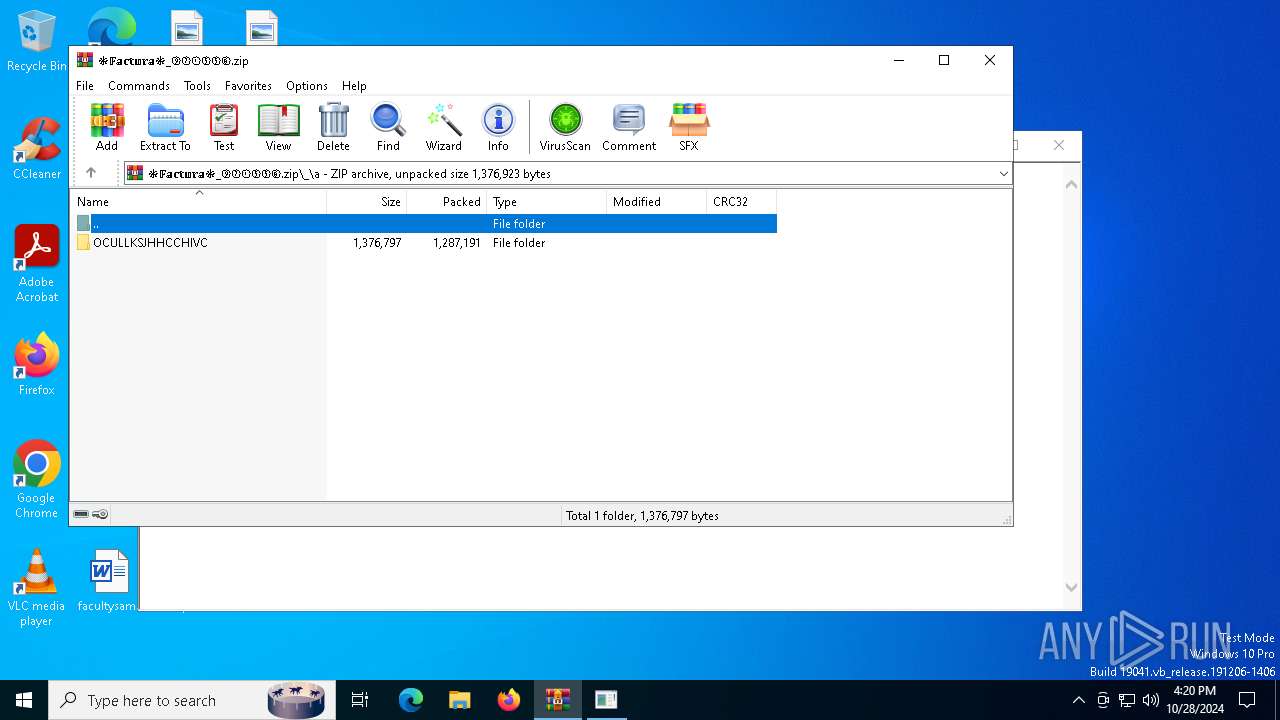The width and height of the screenshot is (1280, 720).
Task: Open the Commands menu
Action: coord(139,86)
